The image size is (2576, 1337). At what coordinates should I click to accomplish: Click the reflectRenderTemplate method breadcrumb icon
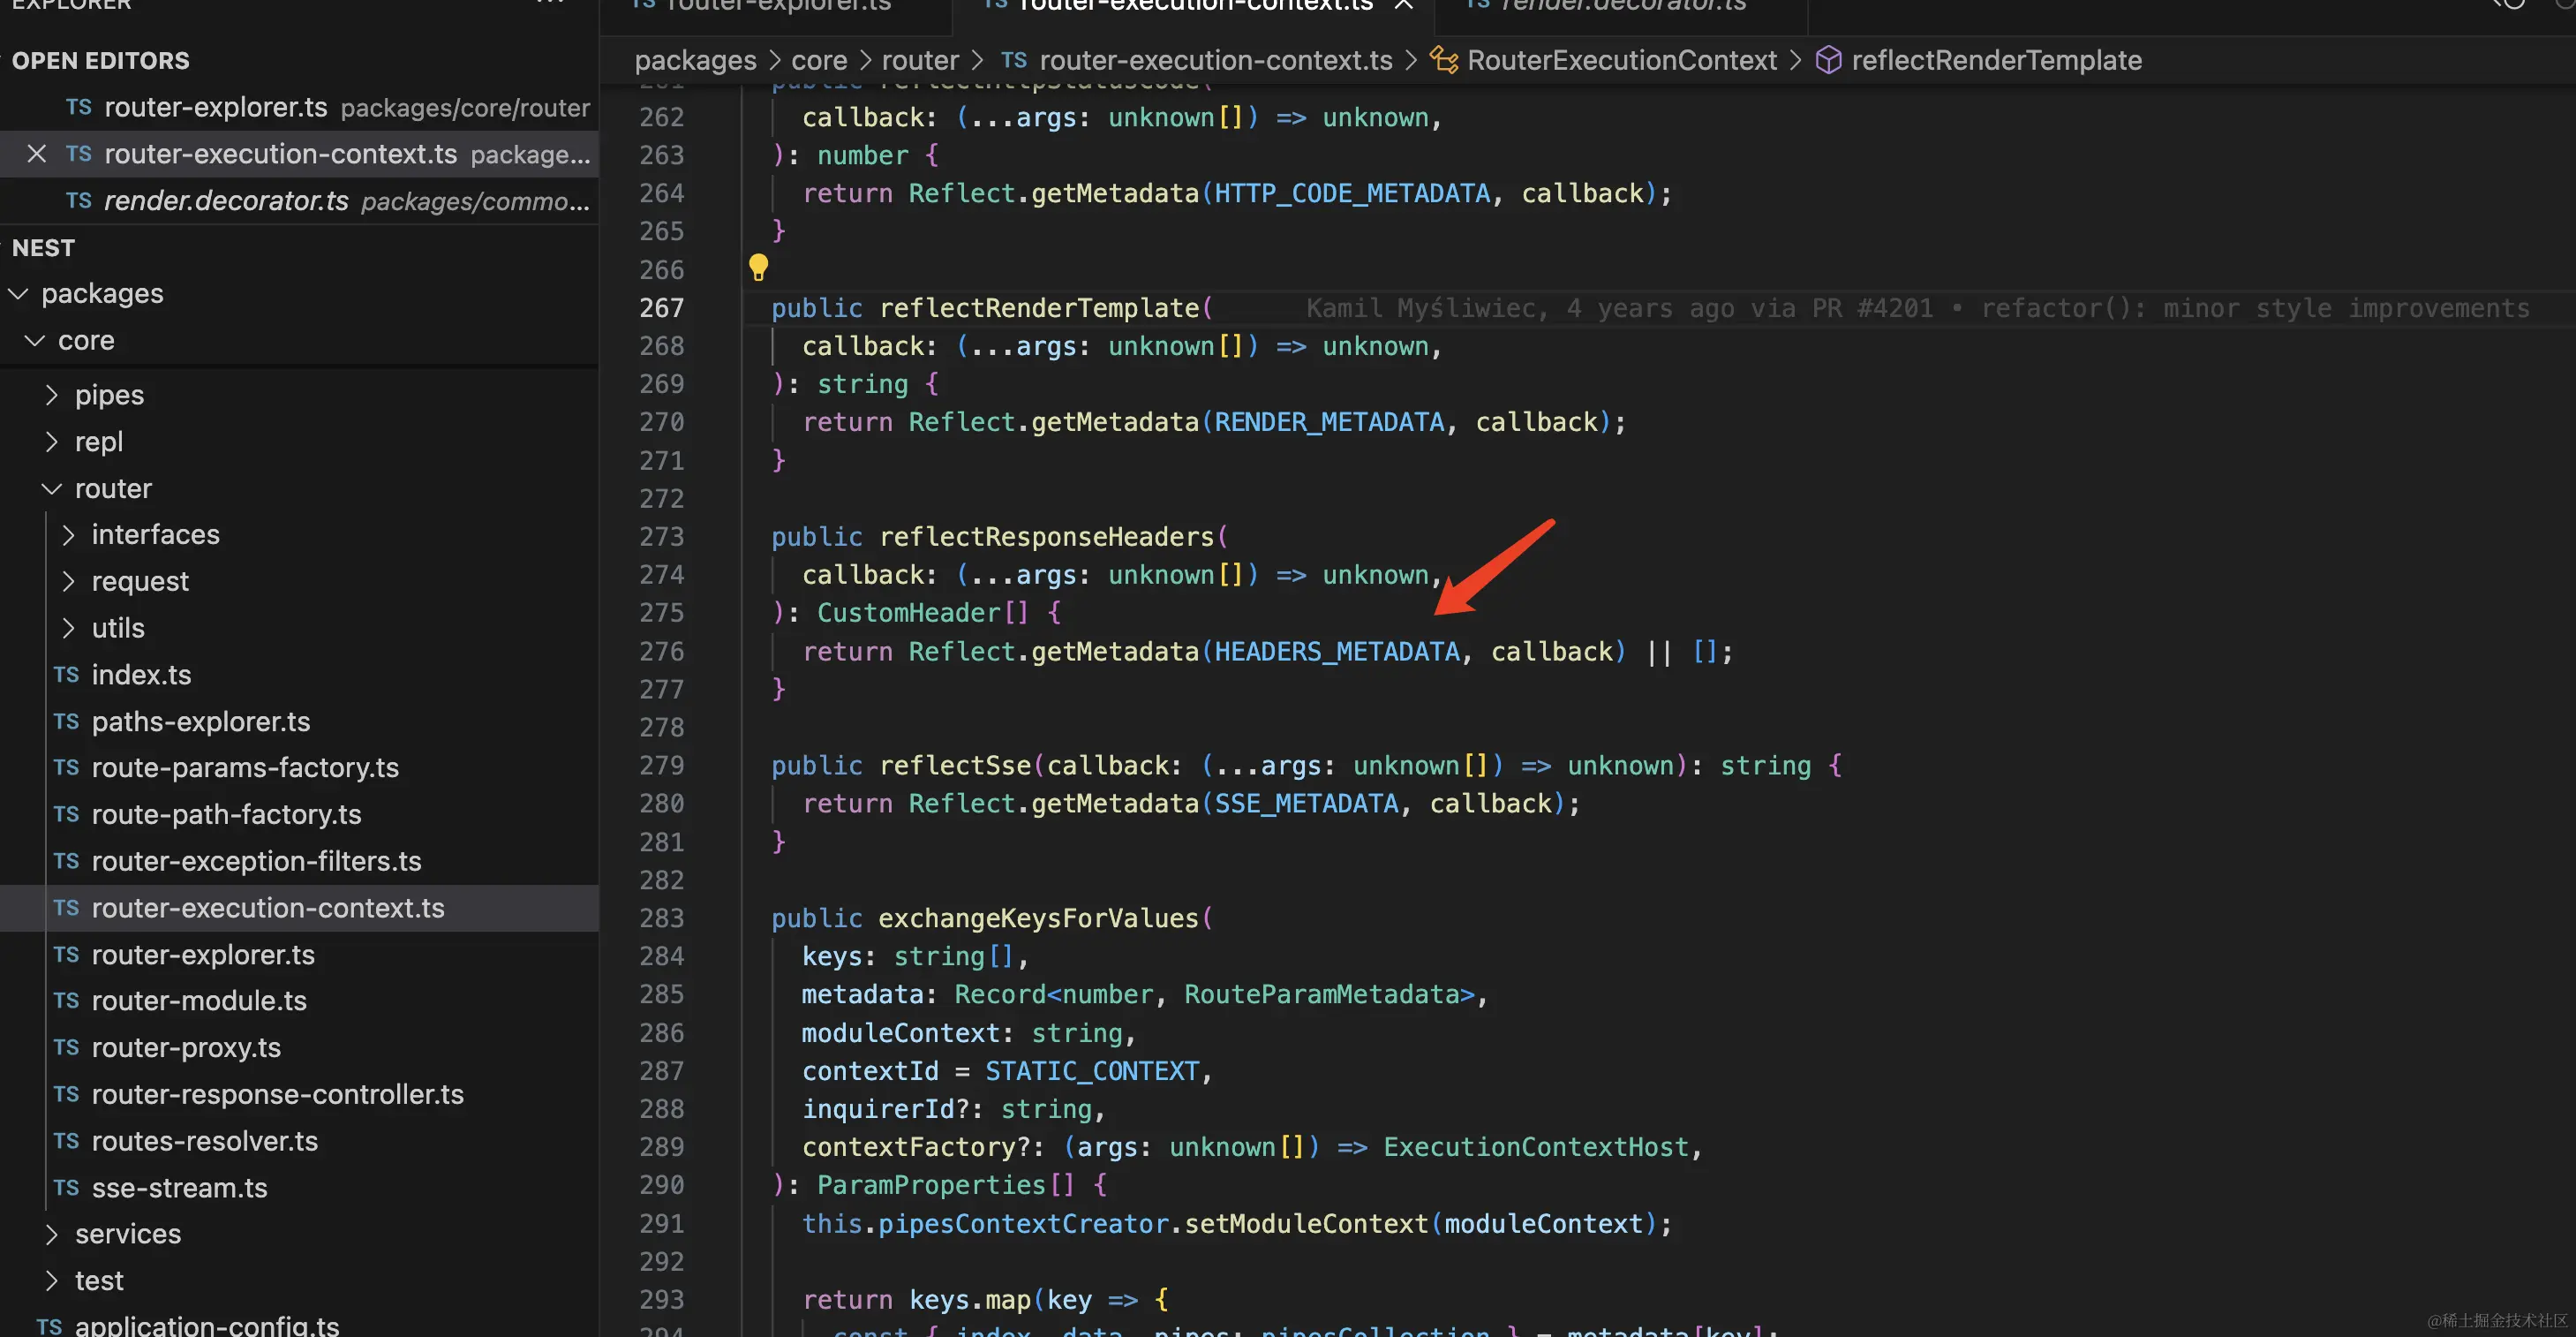(x=1828, y=60)
